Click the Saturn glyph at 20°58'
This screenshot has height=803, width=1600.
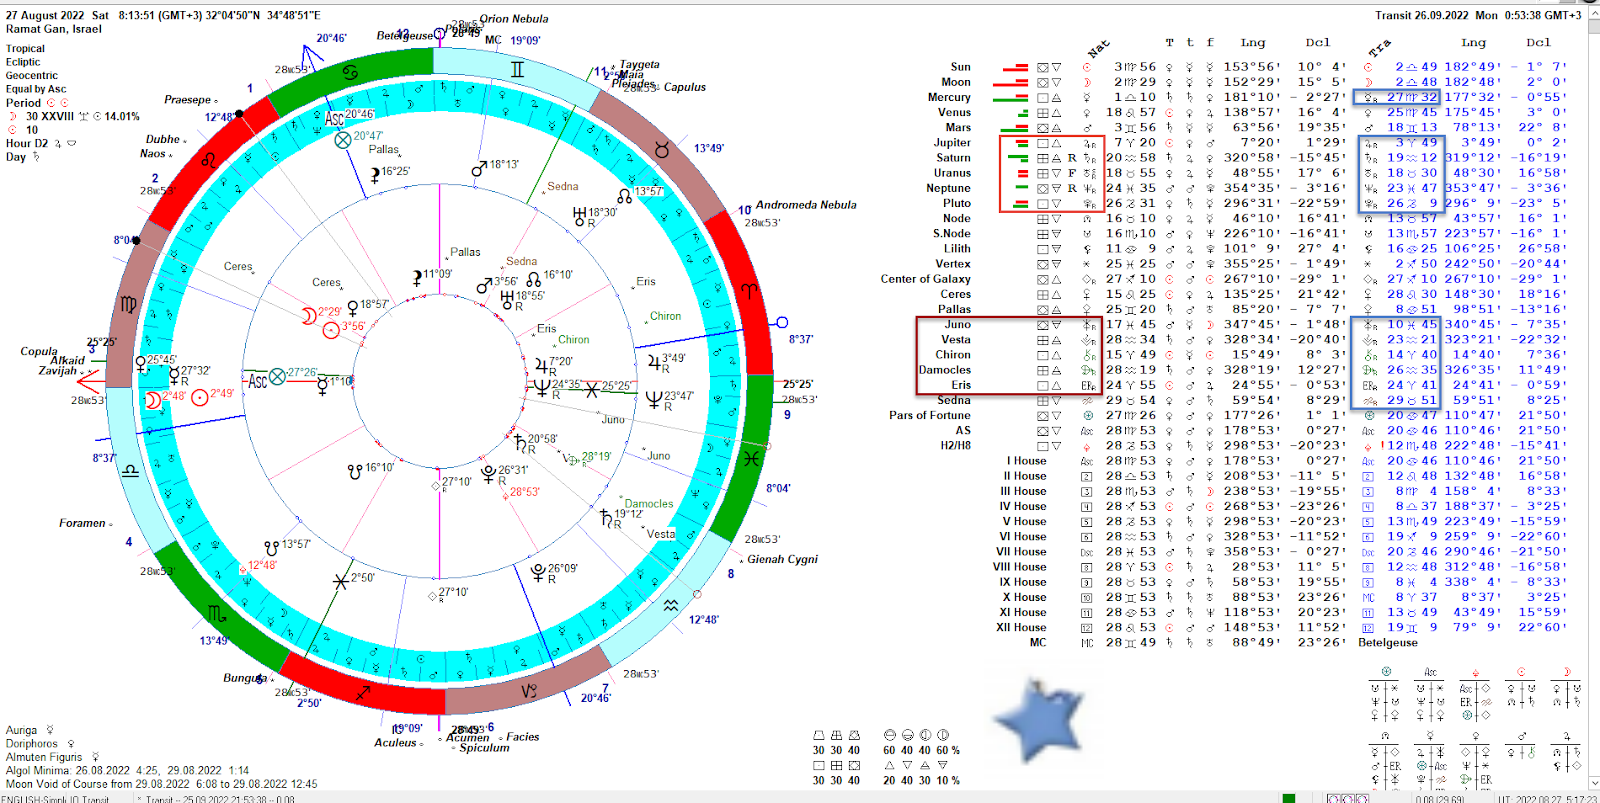coord(520,443)
